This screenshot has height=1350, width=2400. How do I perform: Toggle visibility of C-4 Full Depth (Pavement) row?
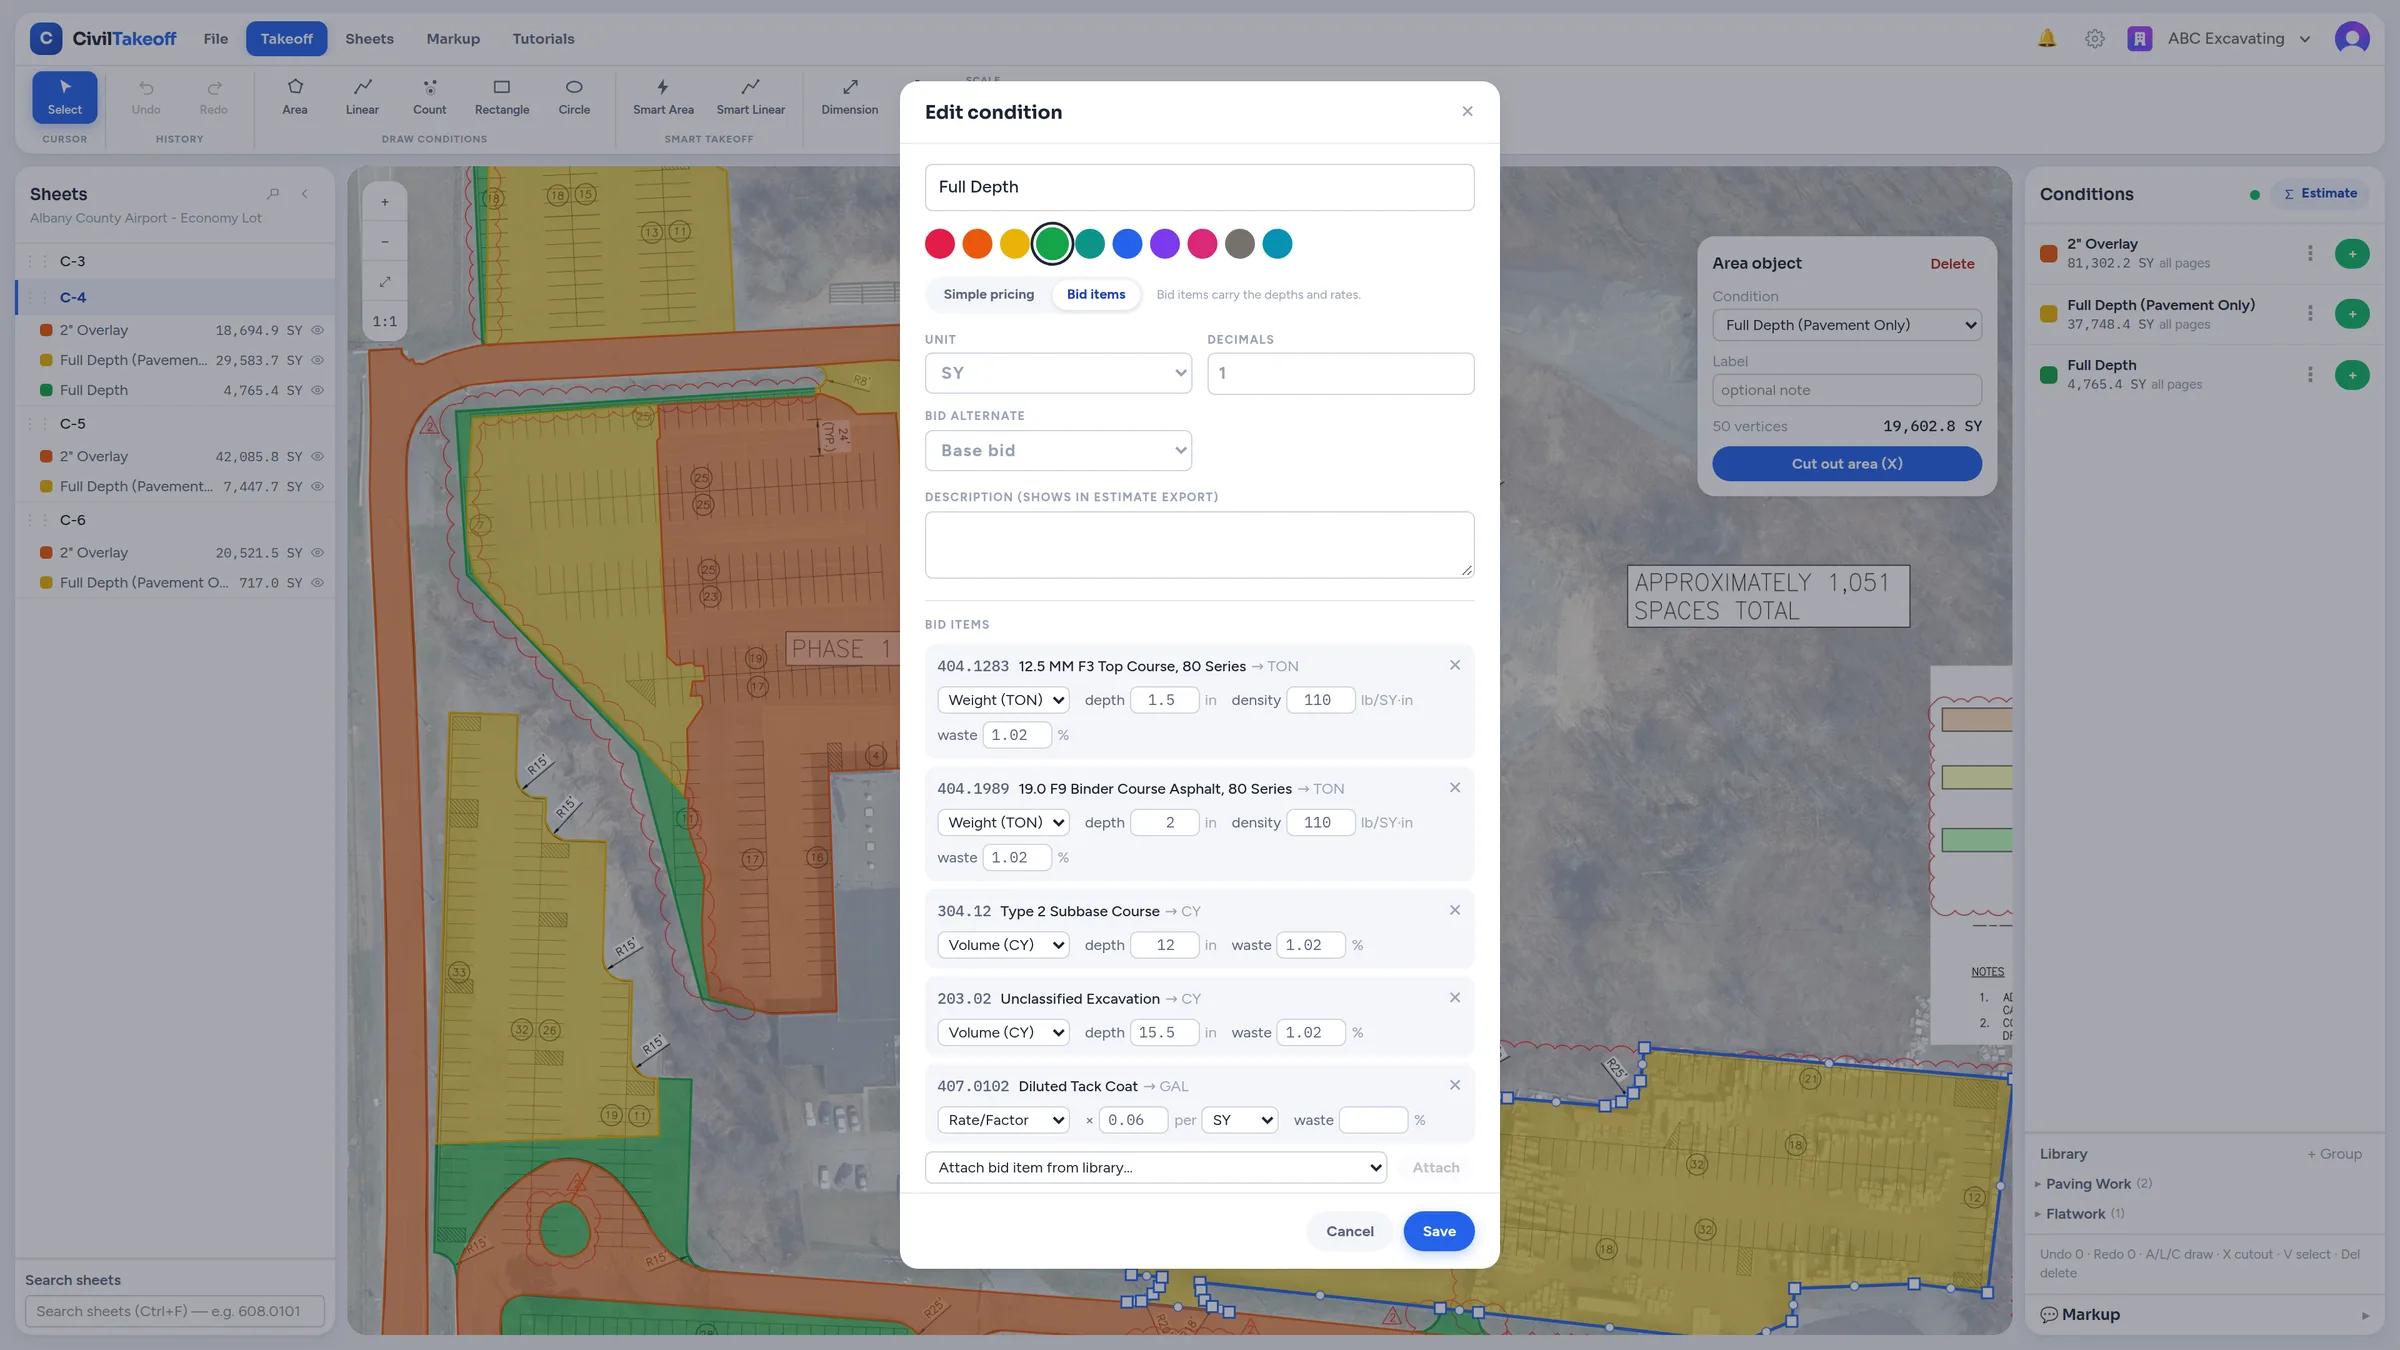[318, 360]
